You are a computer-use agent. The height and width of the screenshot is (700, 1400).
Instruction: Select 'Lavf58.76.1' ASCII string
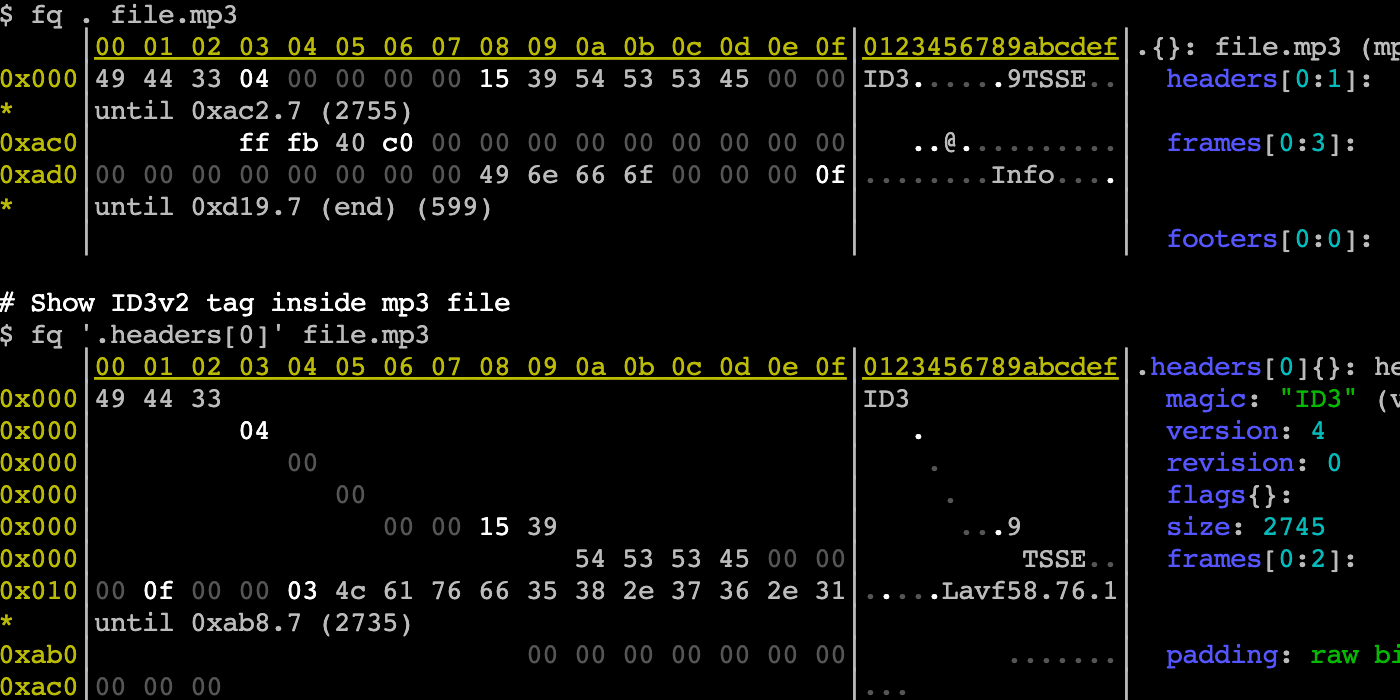click(1029, 591)
